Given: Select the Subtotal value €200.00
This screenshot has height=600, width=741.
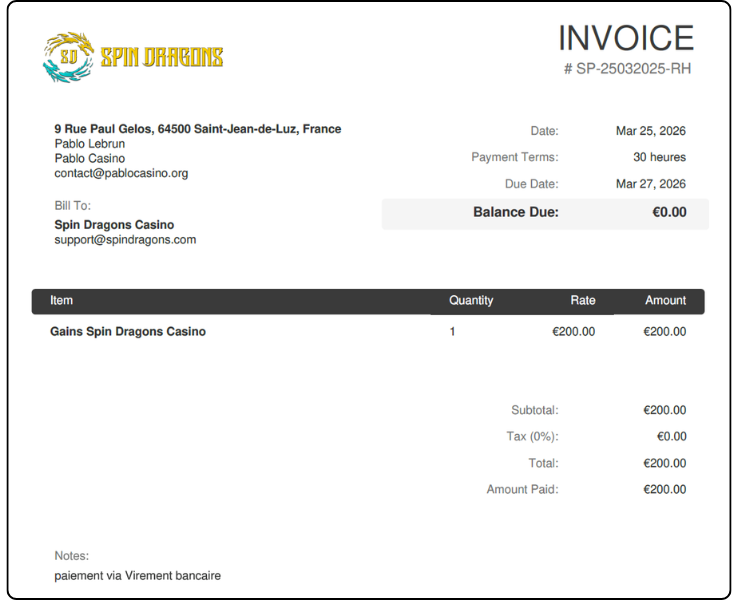Looking at the screenshot, I should (664, 410).
